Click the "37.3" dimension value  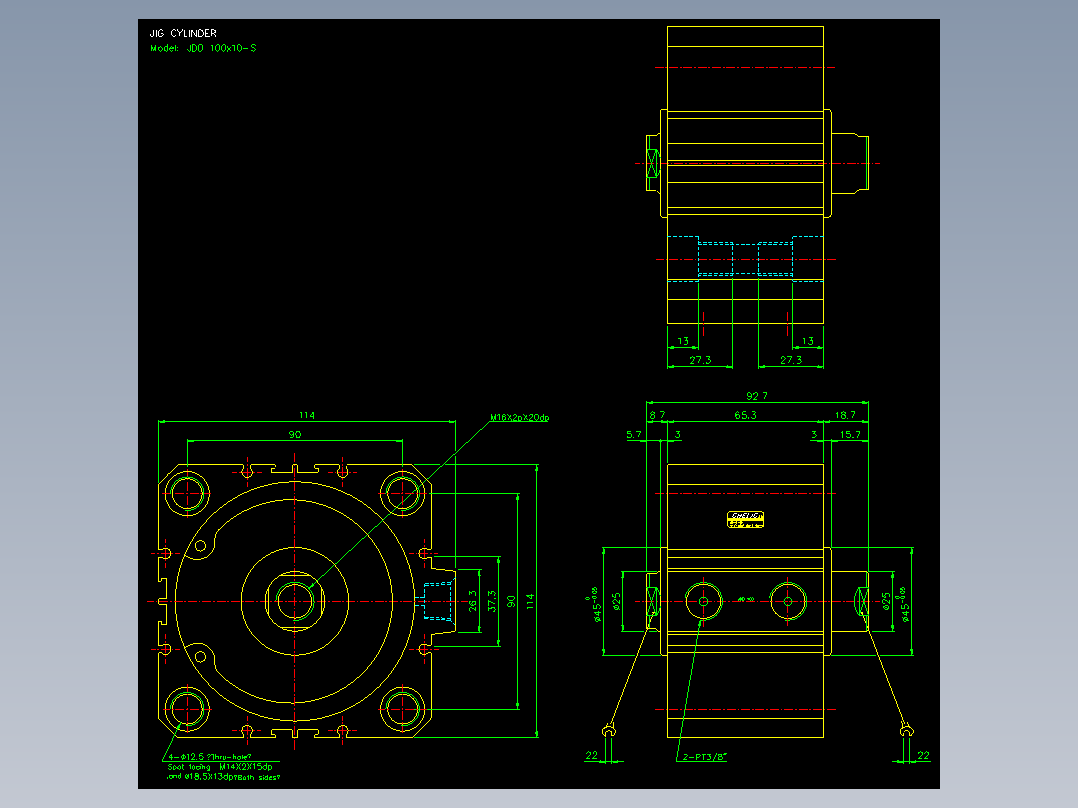(x=492, y=602)
